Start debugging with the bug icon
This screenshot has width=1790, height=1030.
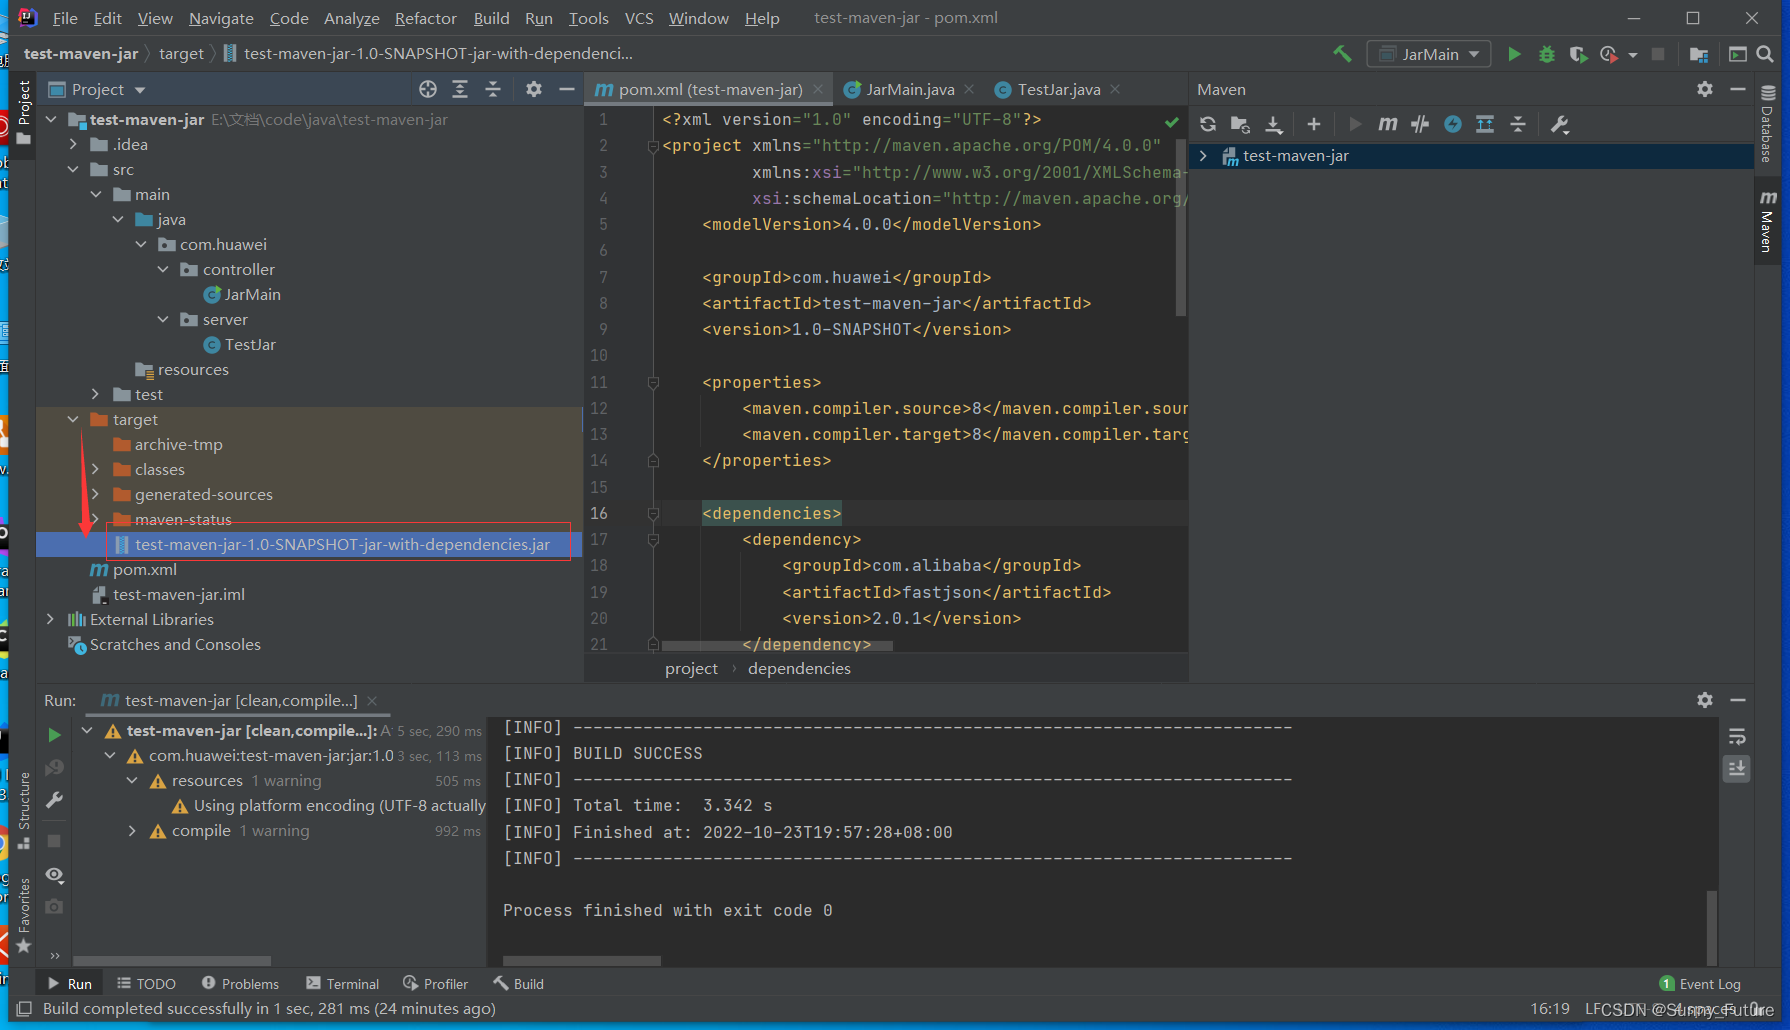(1546, 54)
